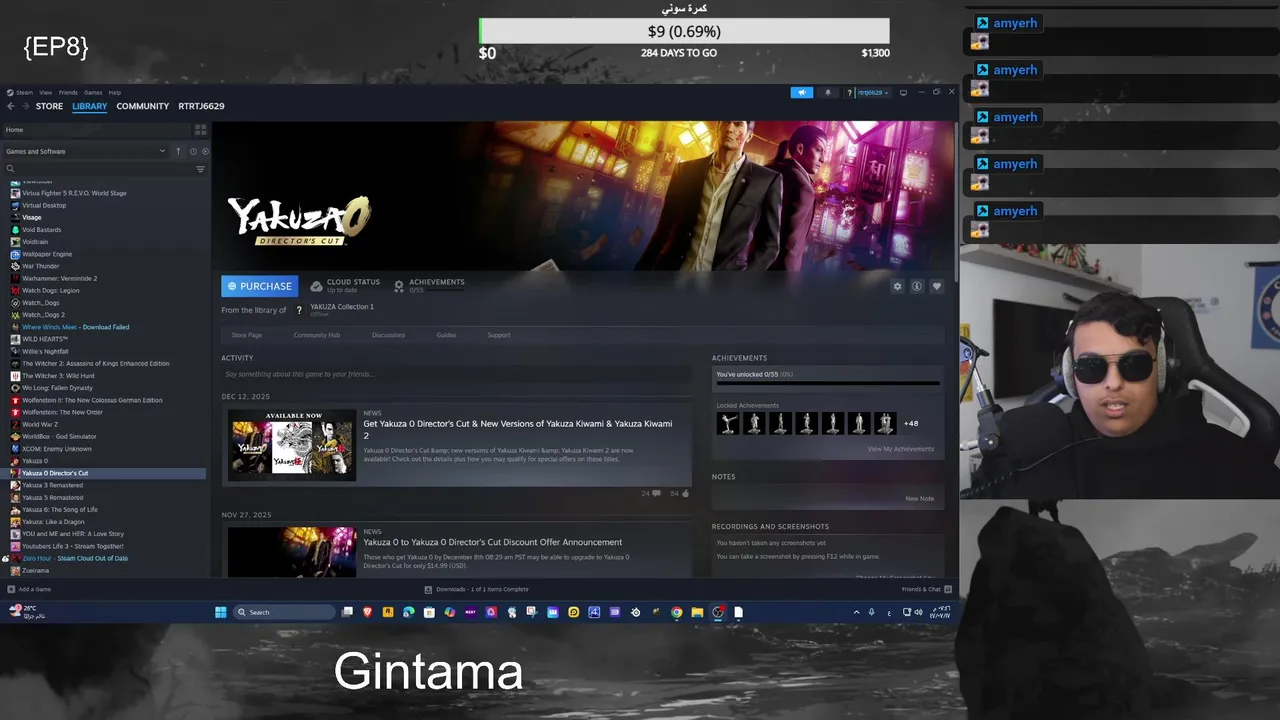Expand the Games and Software dropdown
1280x720 pixels.
coord(86,151)
